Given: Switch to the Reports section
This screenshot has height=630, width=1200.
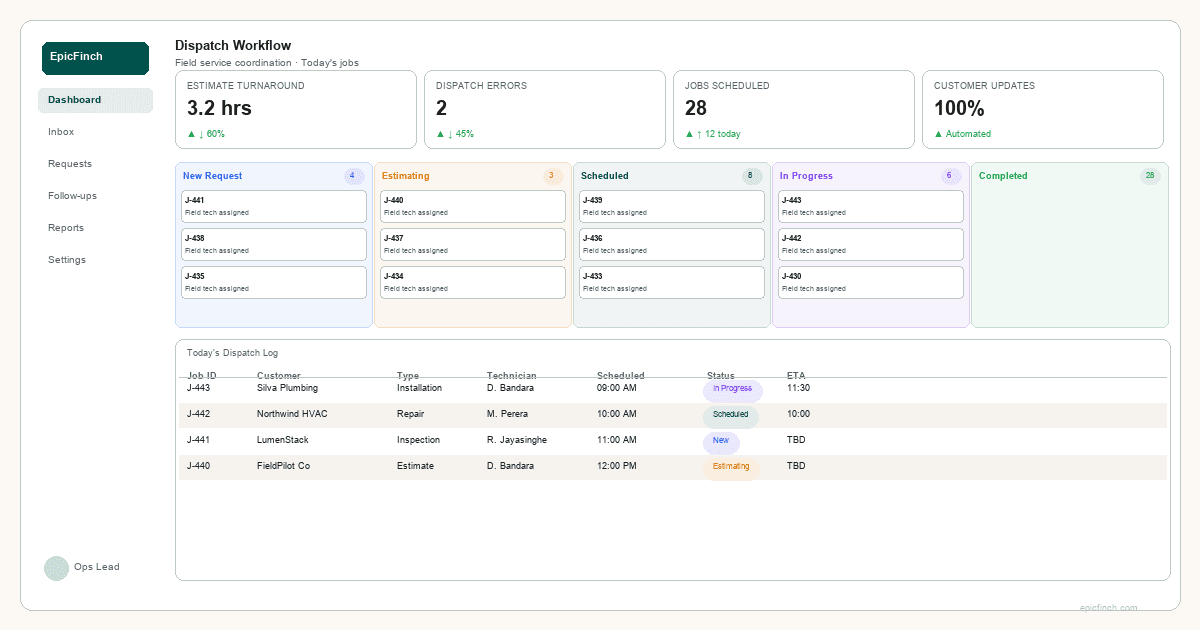Looking at the screenshot, I should [x=66, y=227].
